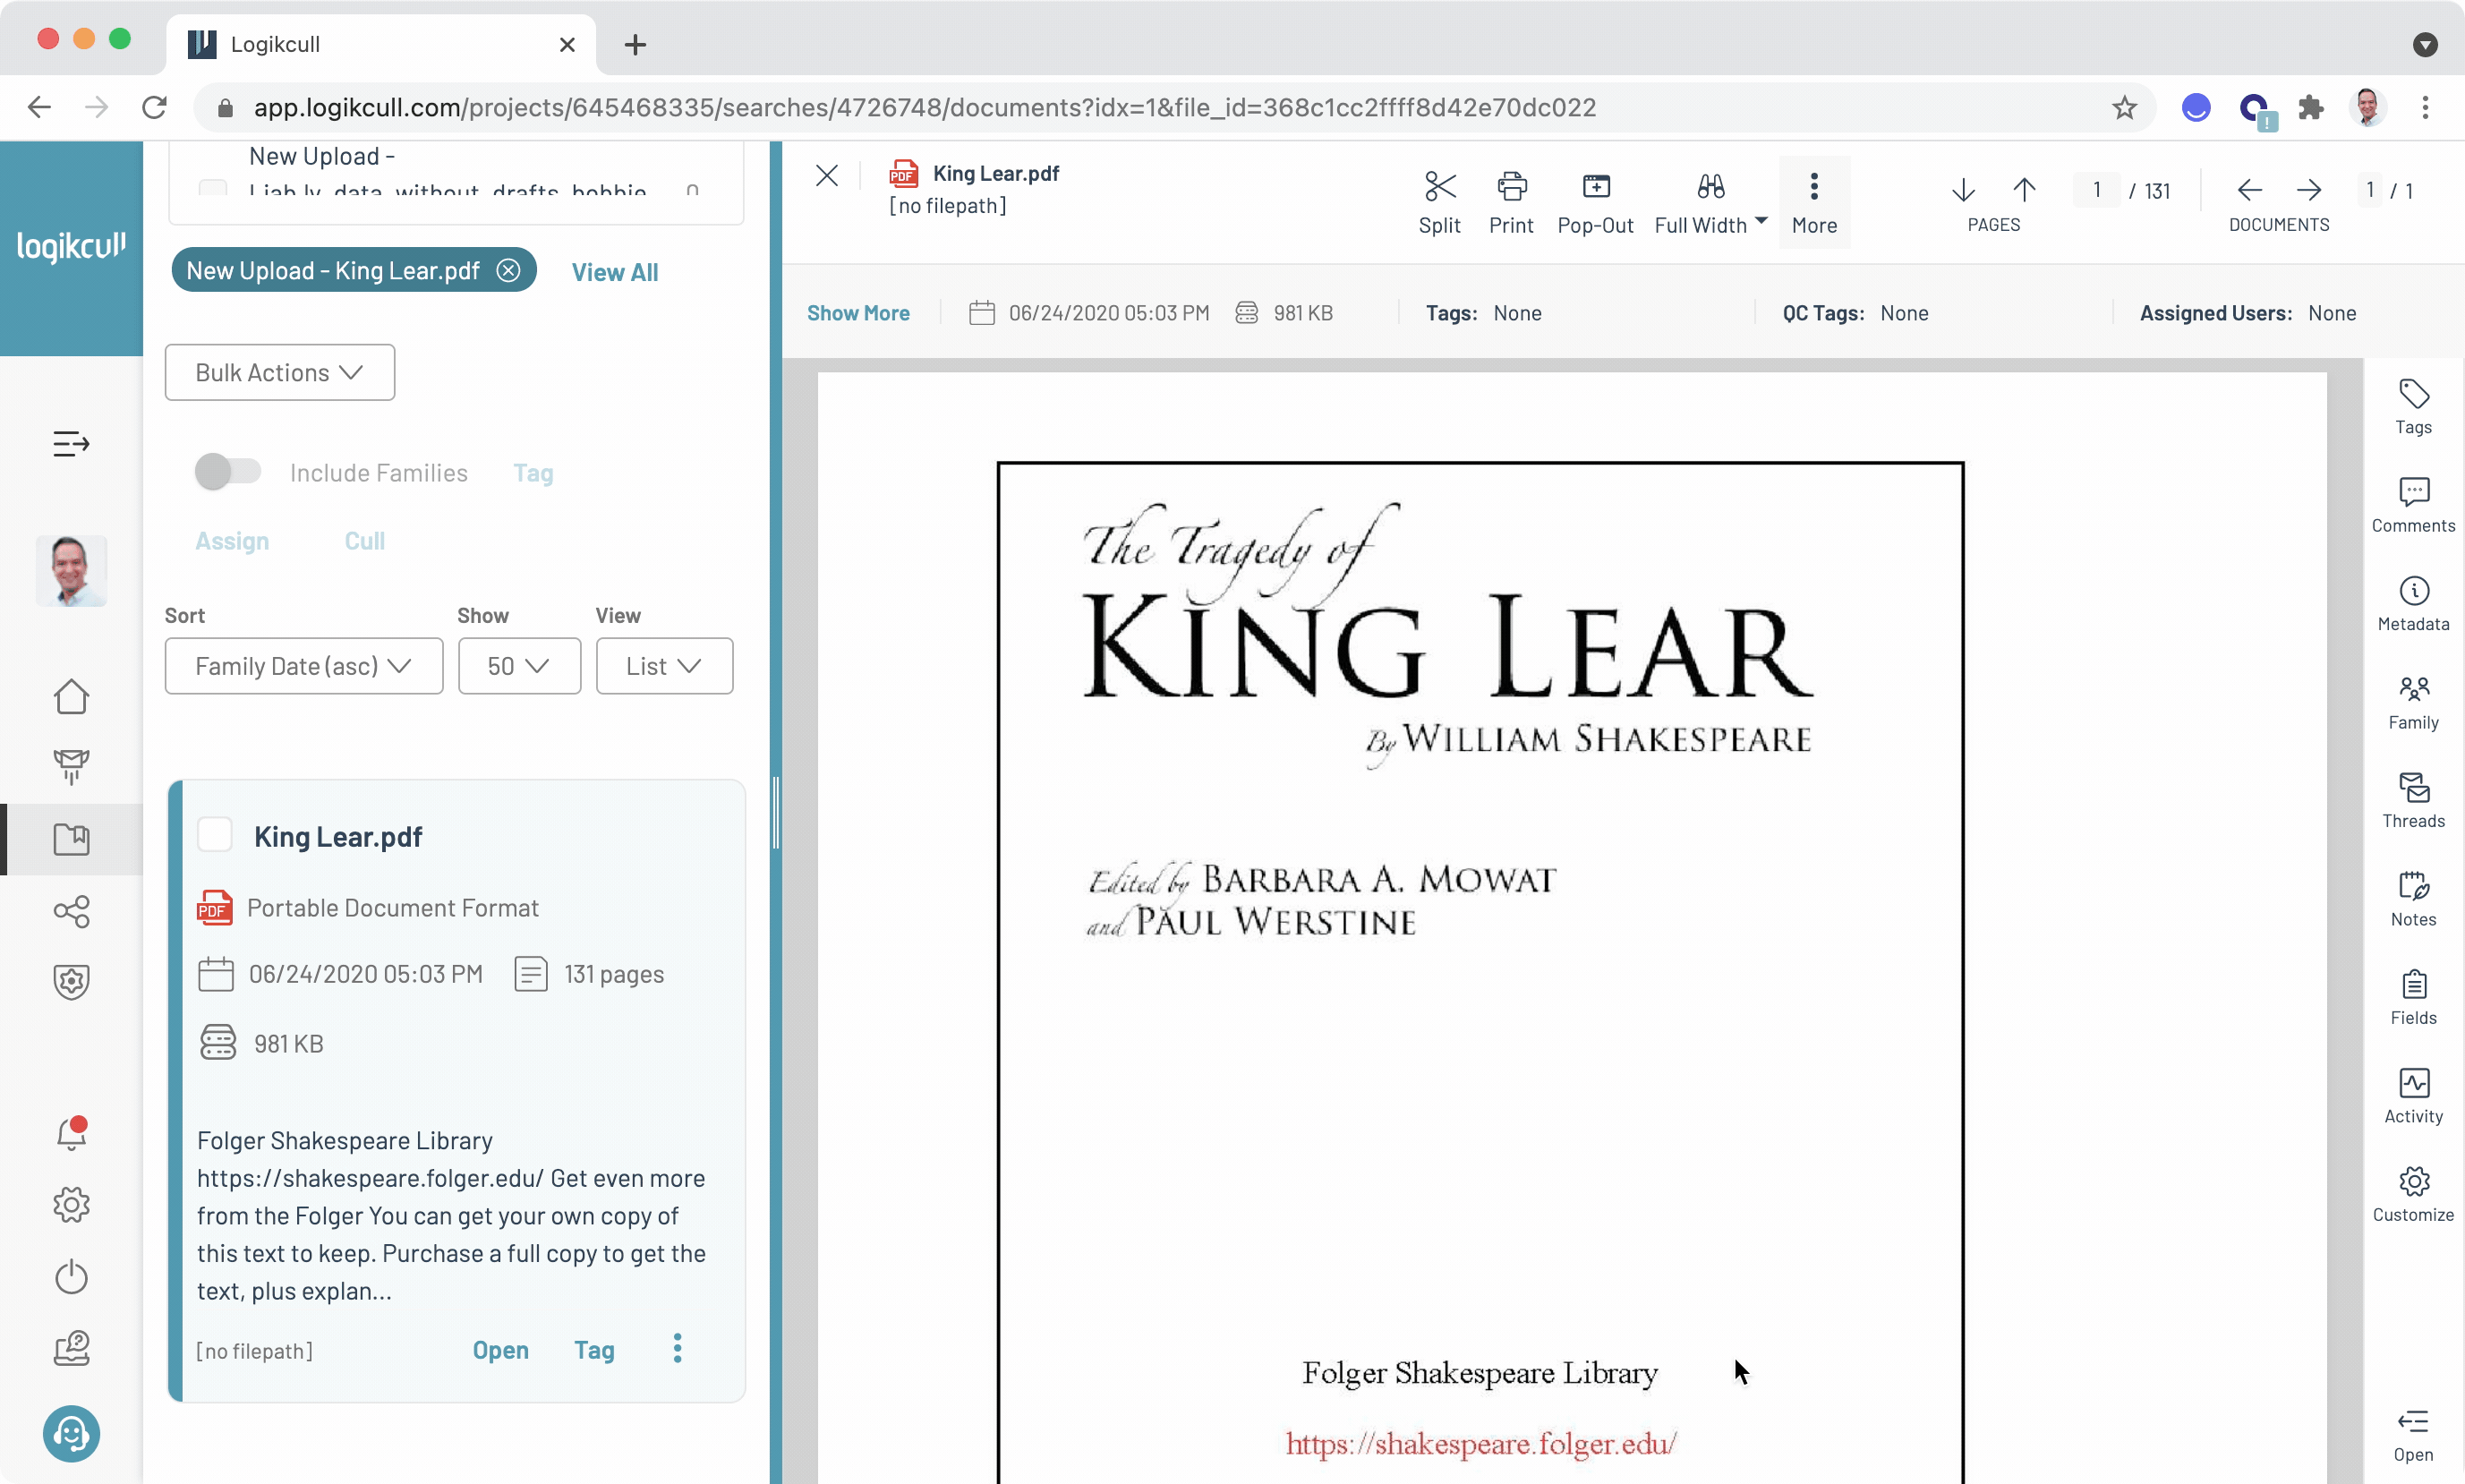Expand the left navigation menu icon
This screenshot has width=2465, height=1484.
click(x=71, y=443)
